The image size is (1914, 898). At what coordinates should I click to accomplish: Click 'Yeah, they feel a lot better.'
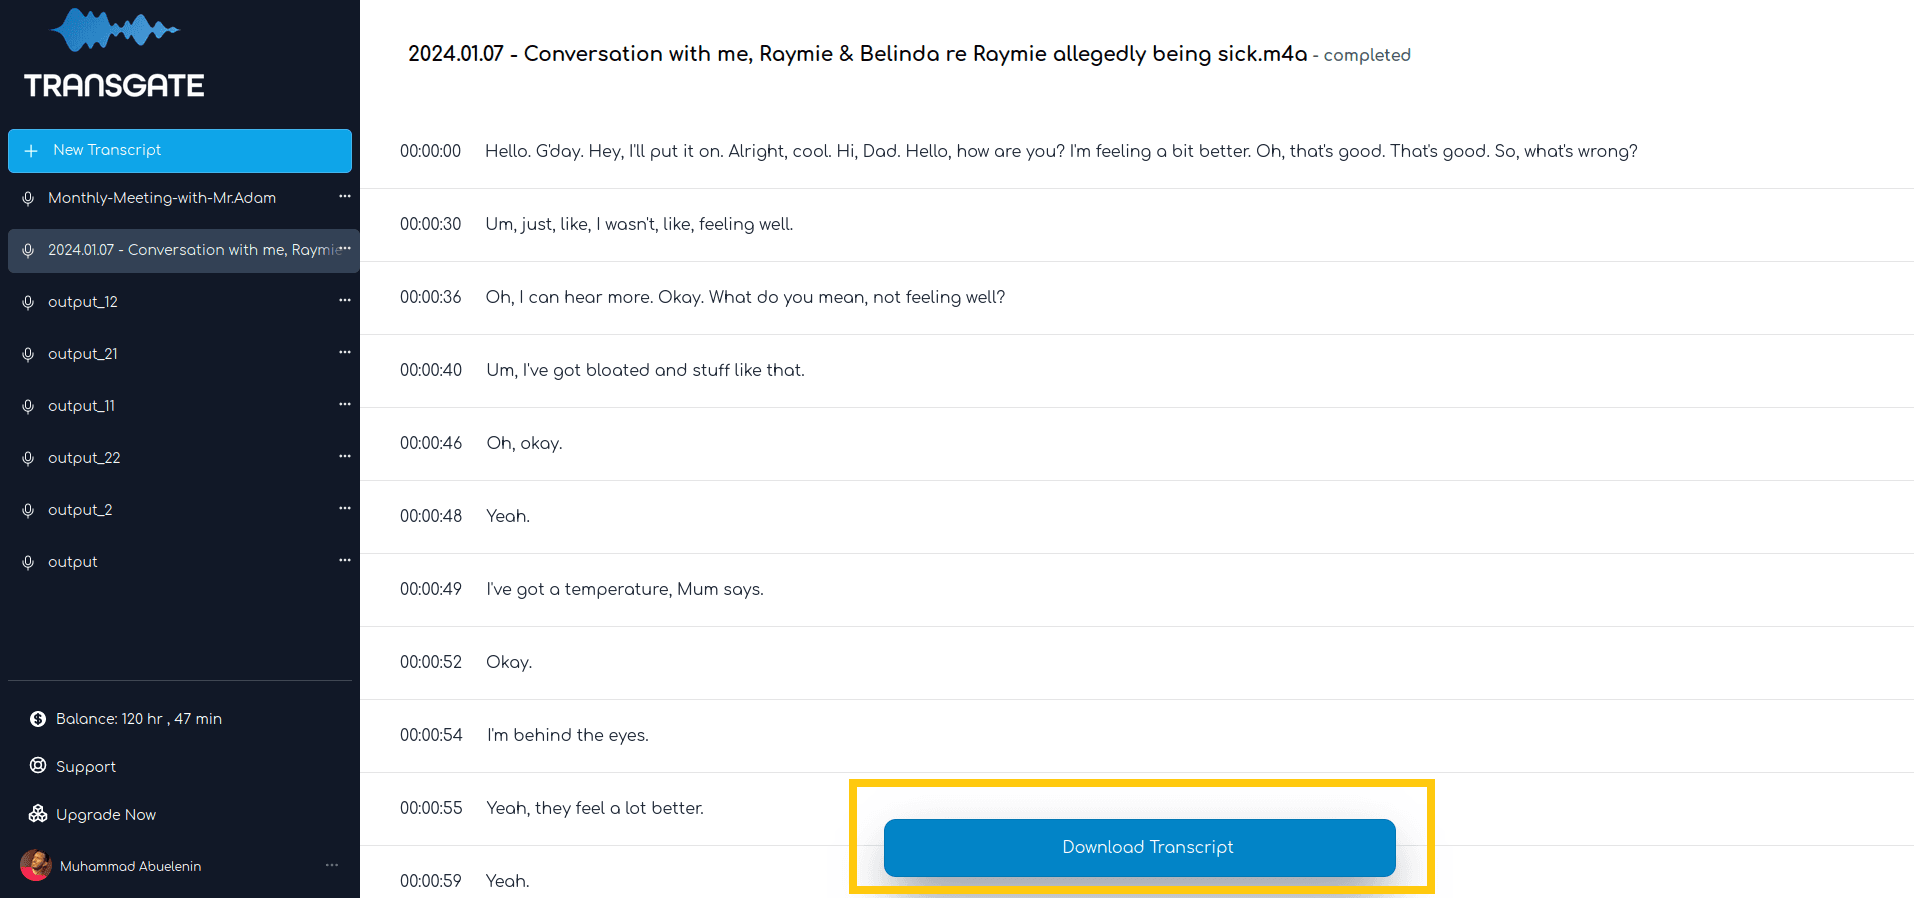(595, 808)
